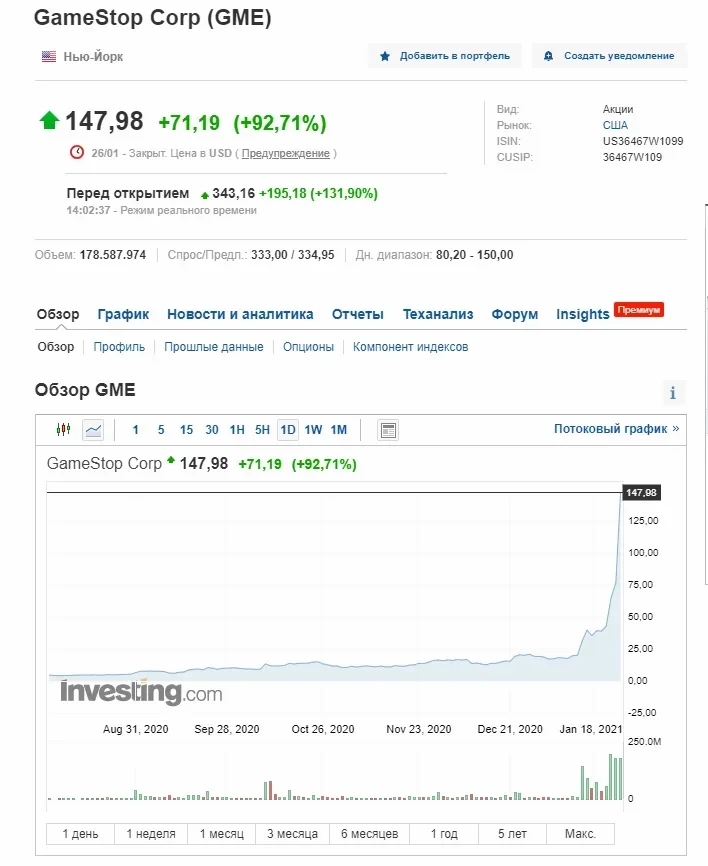Open the Компонент индексов sub-tab
This screenshot has height=866, width=708.
tap(410, 347)
